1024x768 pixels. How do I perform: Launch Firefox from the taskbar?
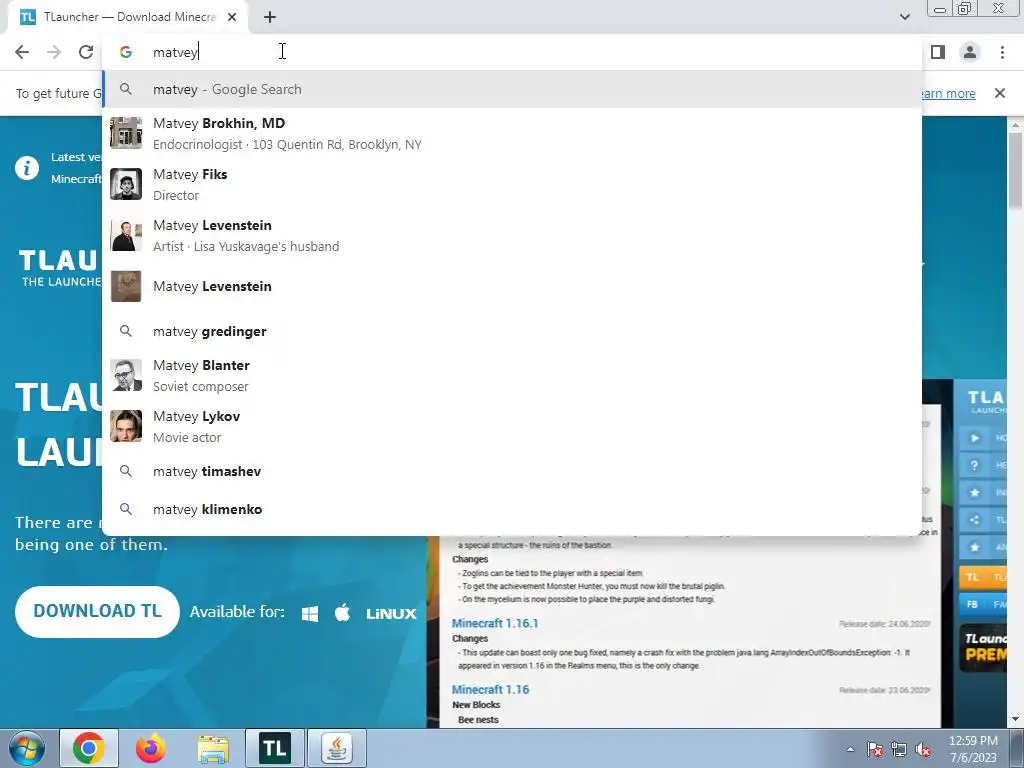pyautogui.click(x=151, y=748)
